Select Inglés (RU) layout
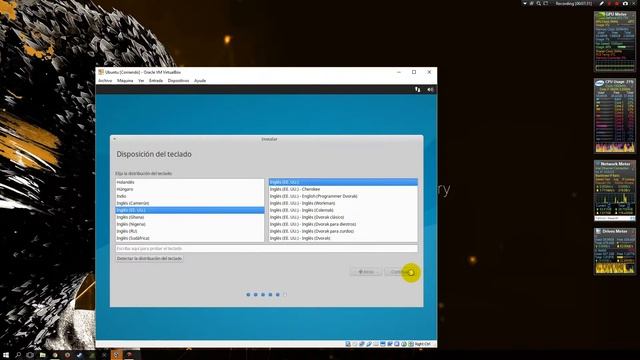The width and height of the screenshot is (640, 360). tap(190, 231)
